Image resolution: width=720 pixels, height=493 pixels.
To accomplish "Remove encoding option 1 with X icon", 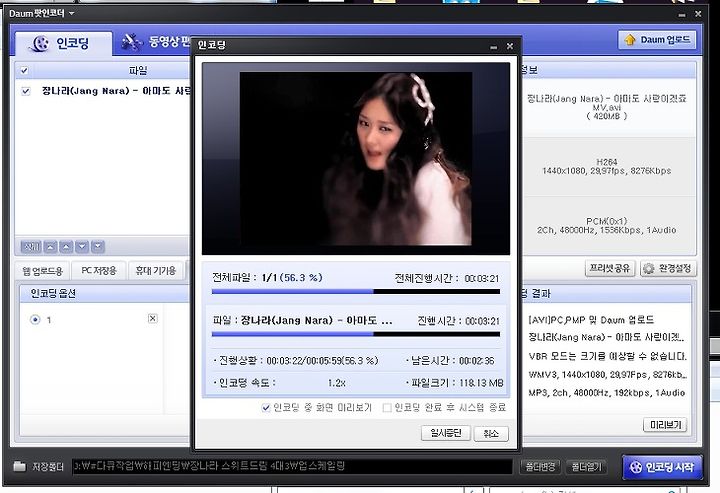I will point(153,318).
